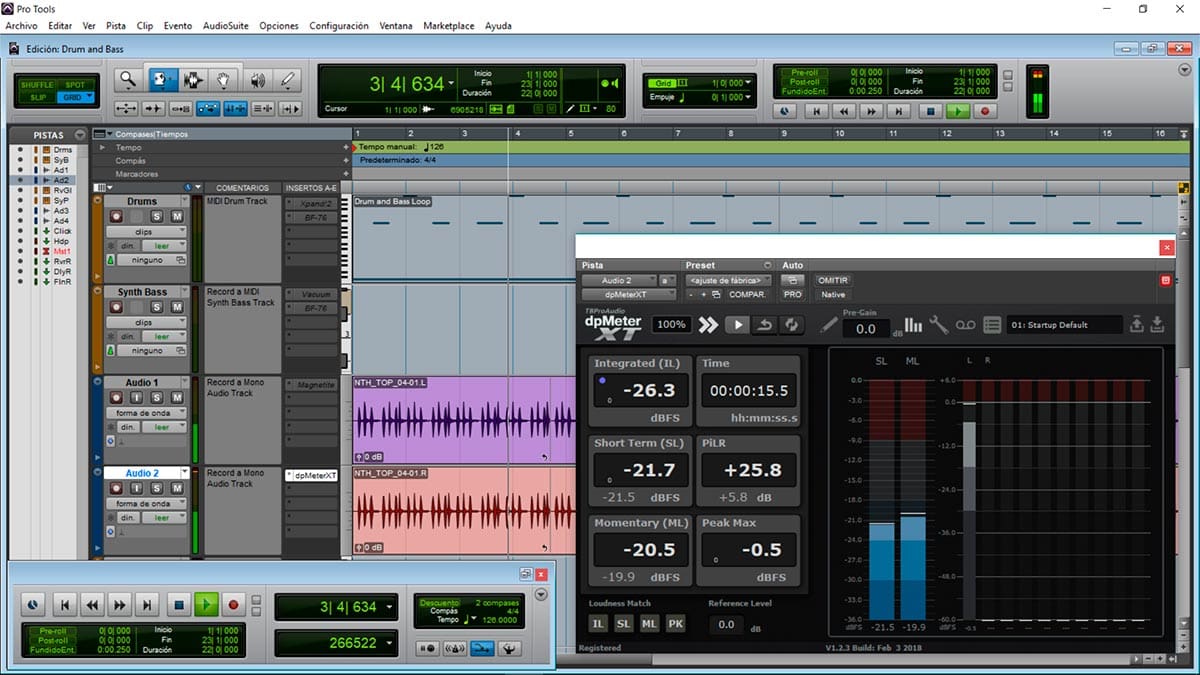Image resolution: width=1200 pixels, height=675 pixels.
Task: Mute the Drums track
Action: 177,217
